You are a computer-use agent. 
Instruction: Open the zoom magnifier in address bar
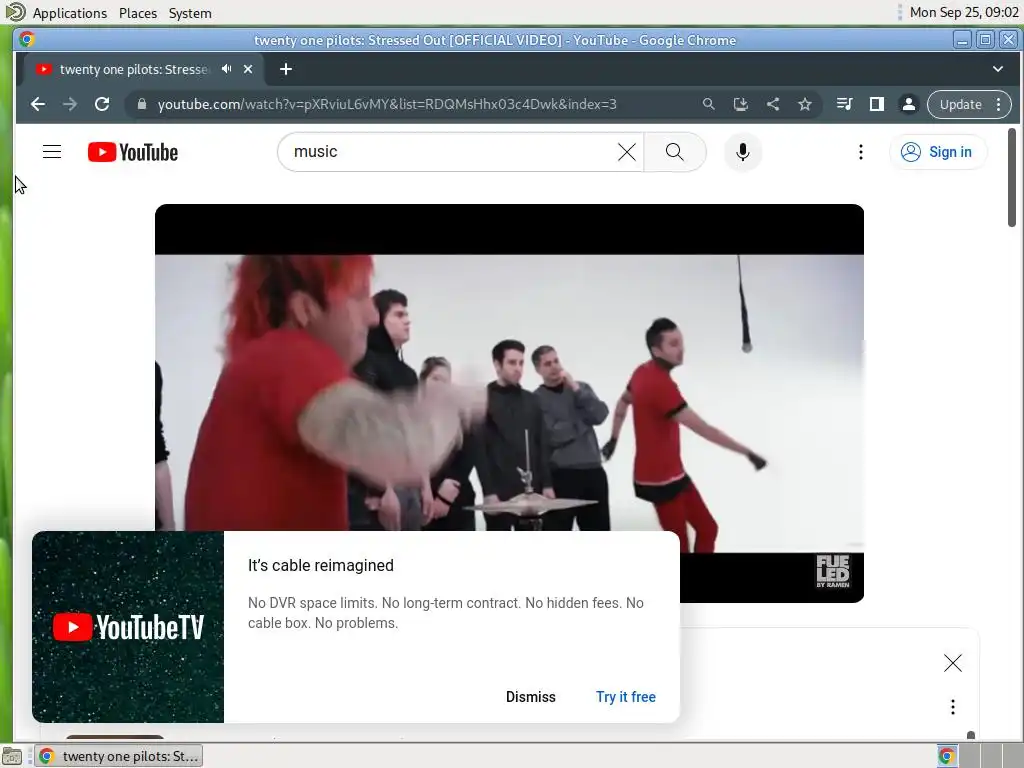pyautogui.click(x=709, y=104)
